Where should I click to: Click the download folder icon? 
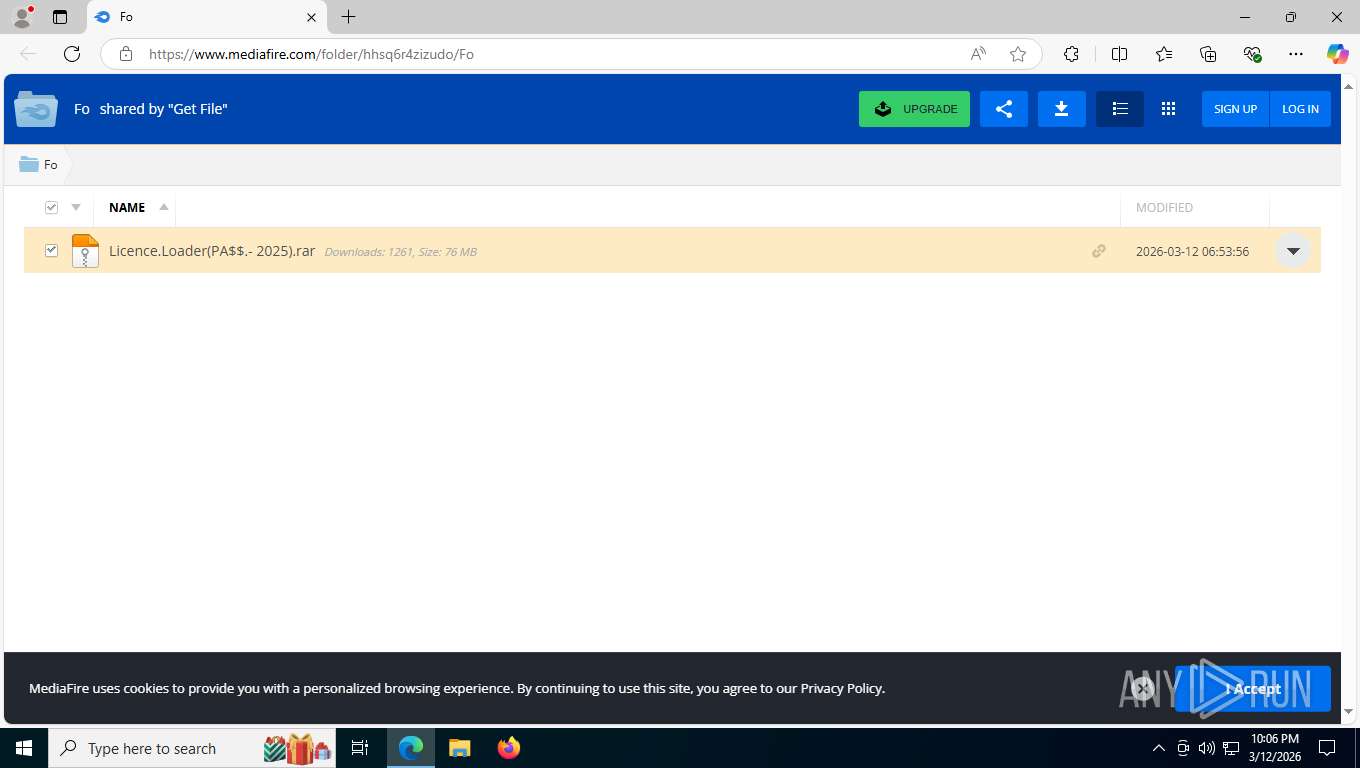point(1062,109)
